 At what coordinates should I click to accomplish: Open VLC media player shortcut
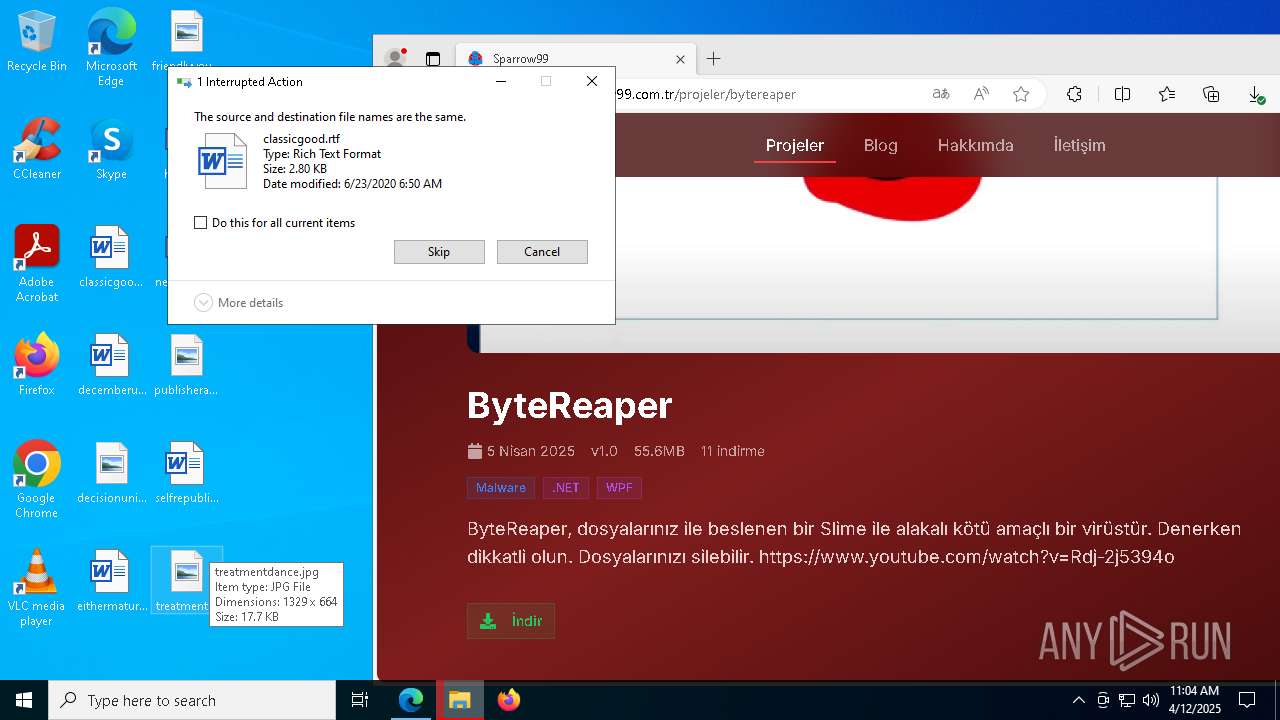pyautogui.click(x=36, y=588)
